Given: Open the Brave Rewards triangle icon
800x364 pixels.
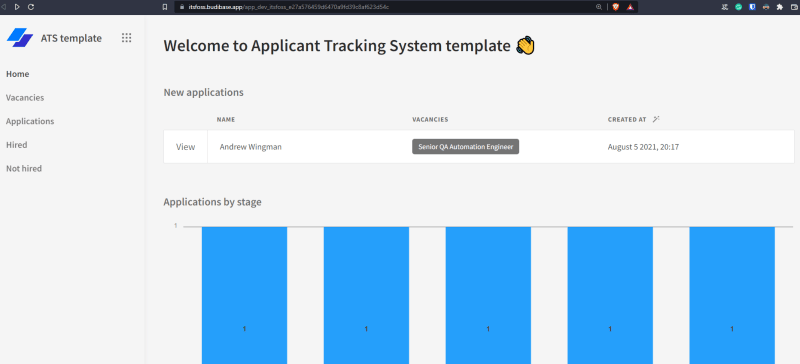Looking at the screenshot, I should pyautogui.click(x=630, y=7).
